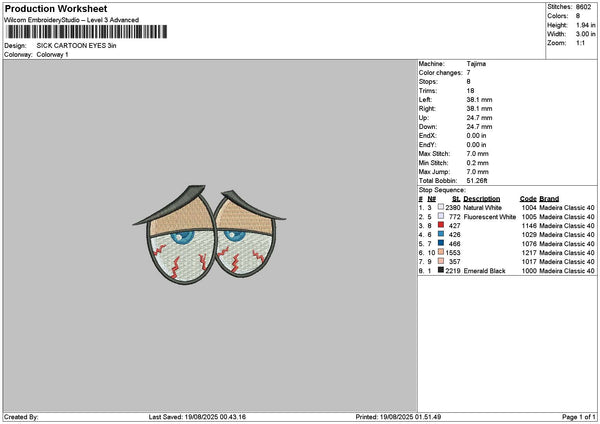The image size is (600, 424).
Task: Click the Fluorescent White thread swatch
Action: (x=441, y=216)
